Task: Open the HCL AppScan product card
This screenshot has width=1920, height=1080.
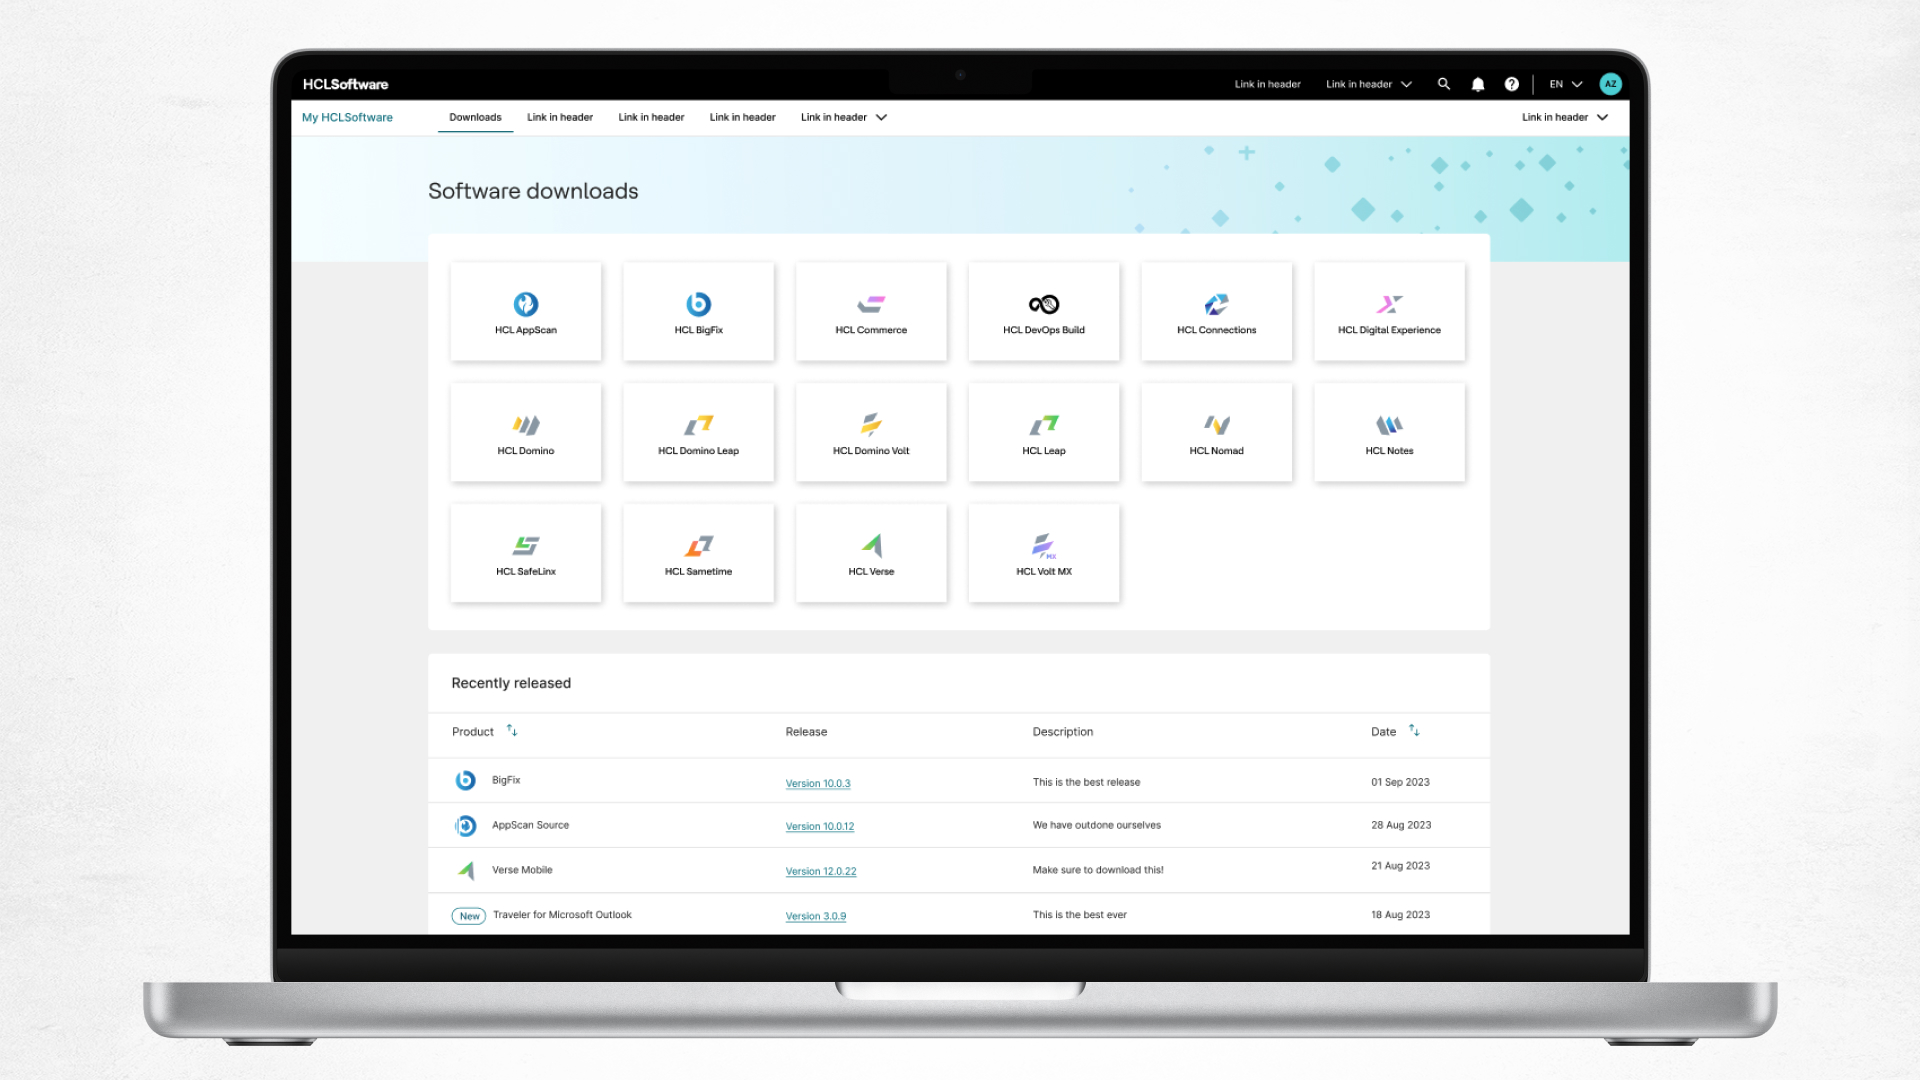Action: point(526,312)
